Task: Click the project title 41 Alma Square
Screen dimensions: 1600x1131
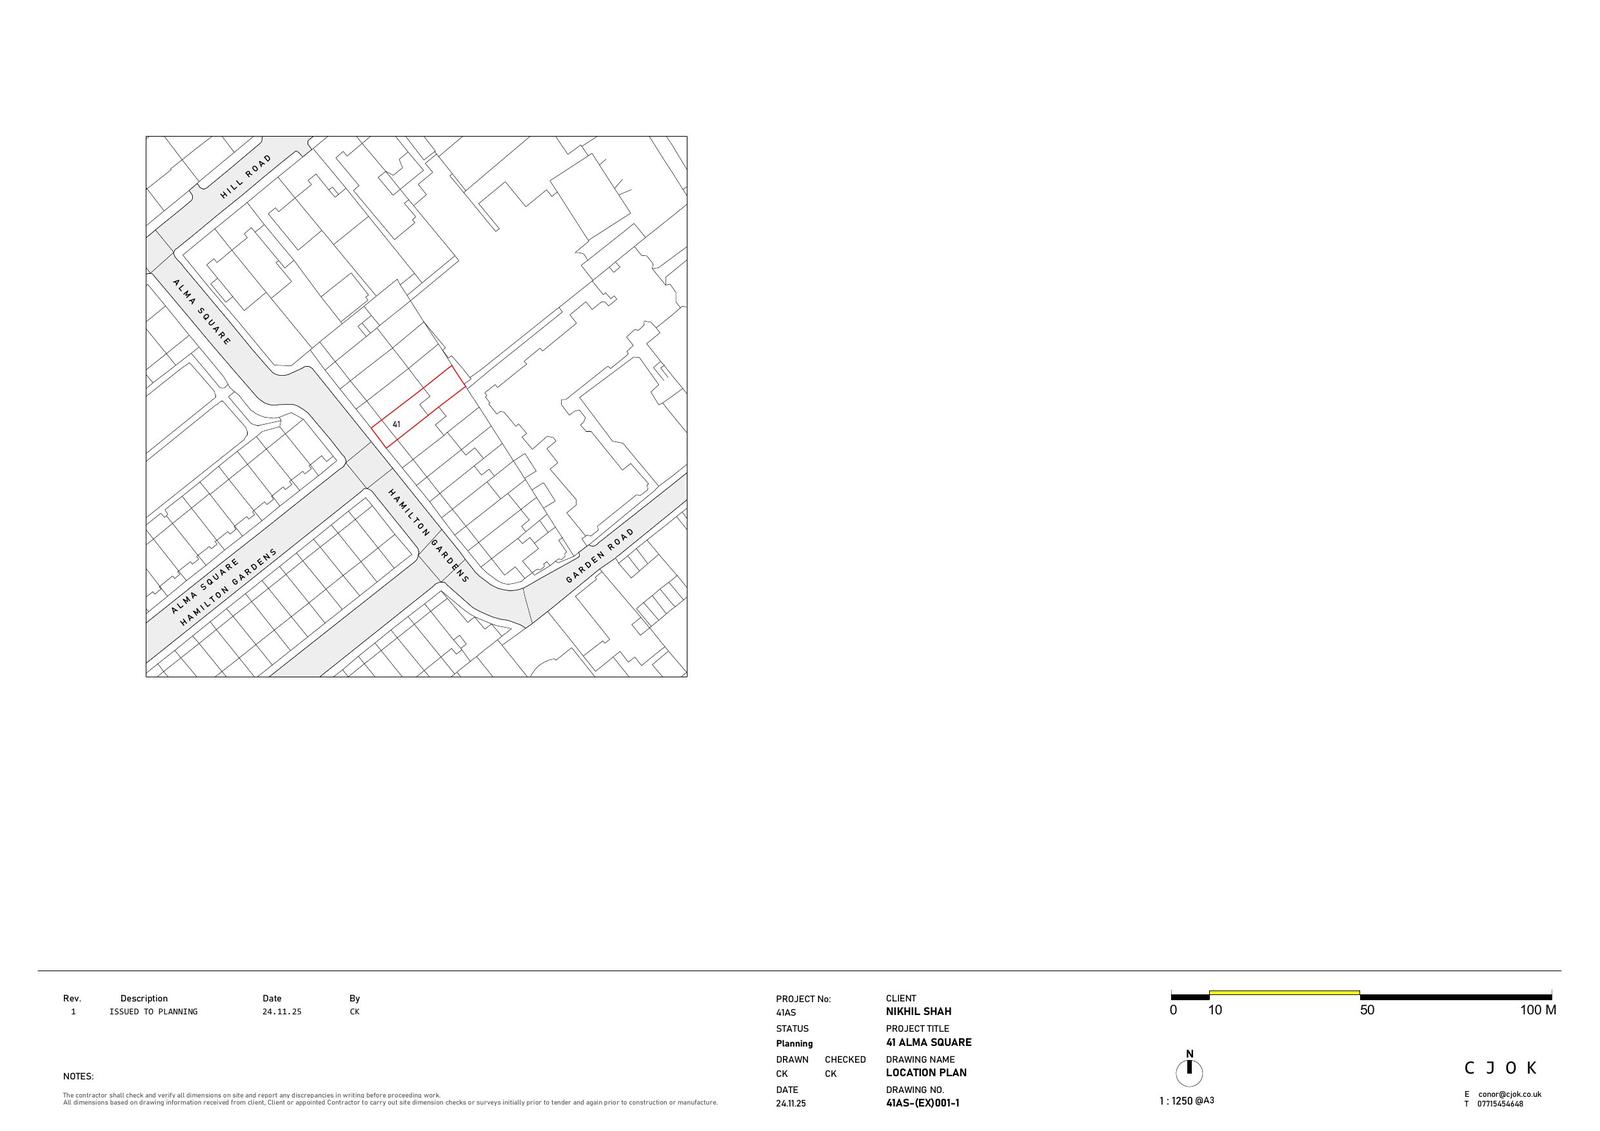Action: click(x=928, y=1042)
